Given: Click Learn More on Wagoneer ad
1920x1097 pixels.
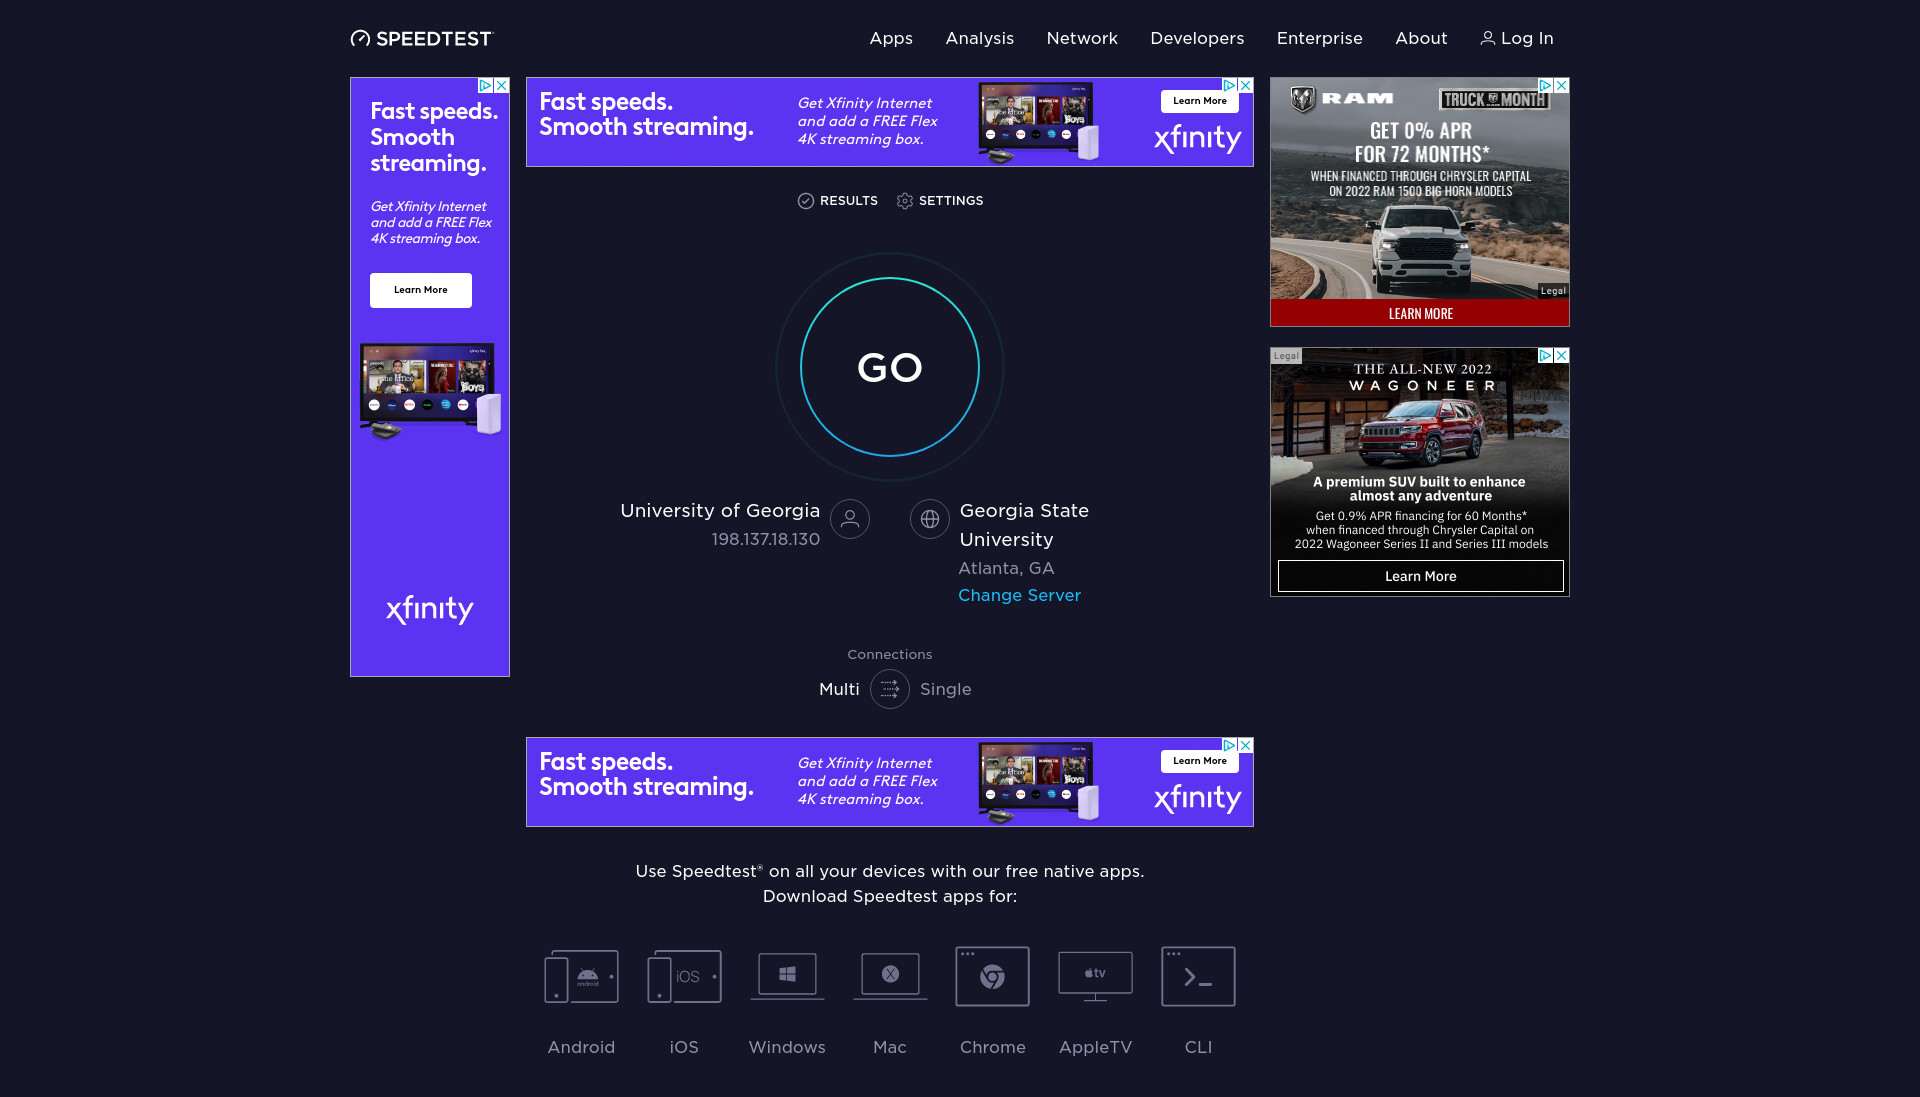Looking at the screenshot, I should [1421, 576].
